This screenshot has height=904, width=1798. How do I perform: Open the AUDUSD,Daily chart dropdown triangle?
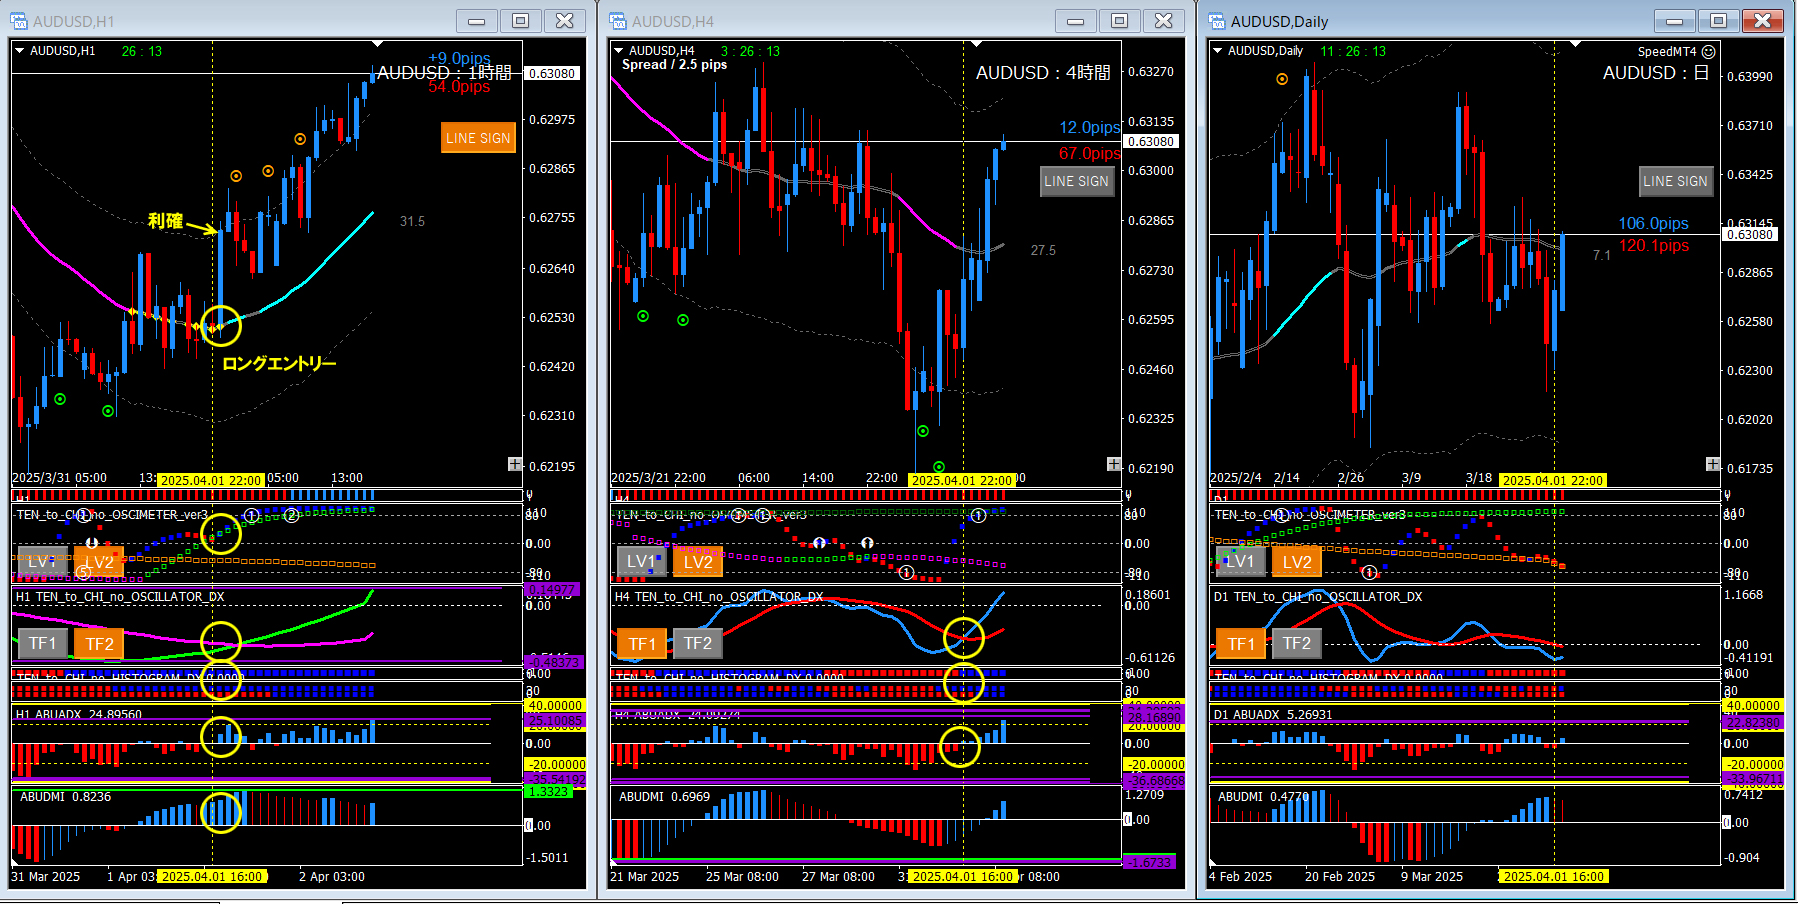(1217, 51)
